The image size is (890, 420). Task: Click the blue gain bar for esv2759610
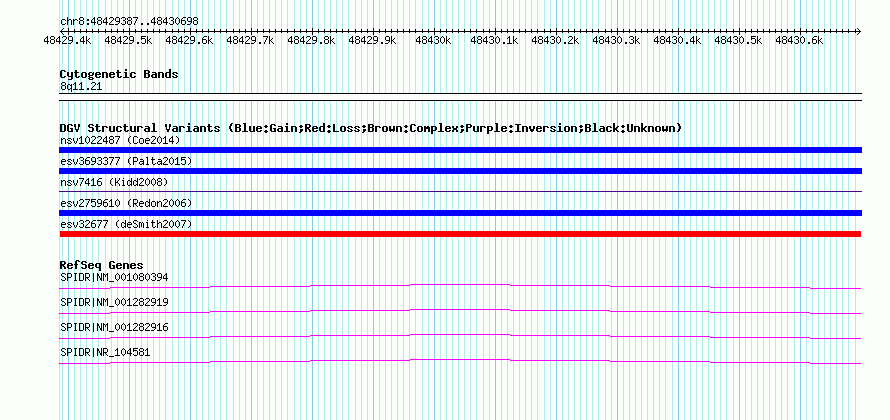coord(460,213)
